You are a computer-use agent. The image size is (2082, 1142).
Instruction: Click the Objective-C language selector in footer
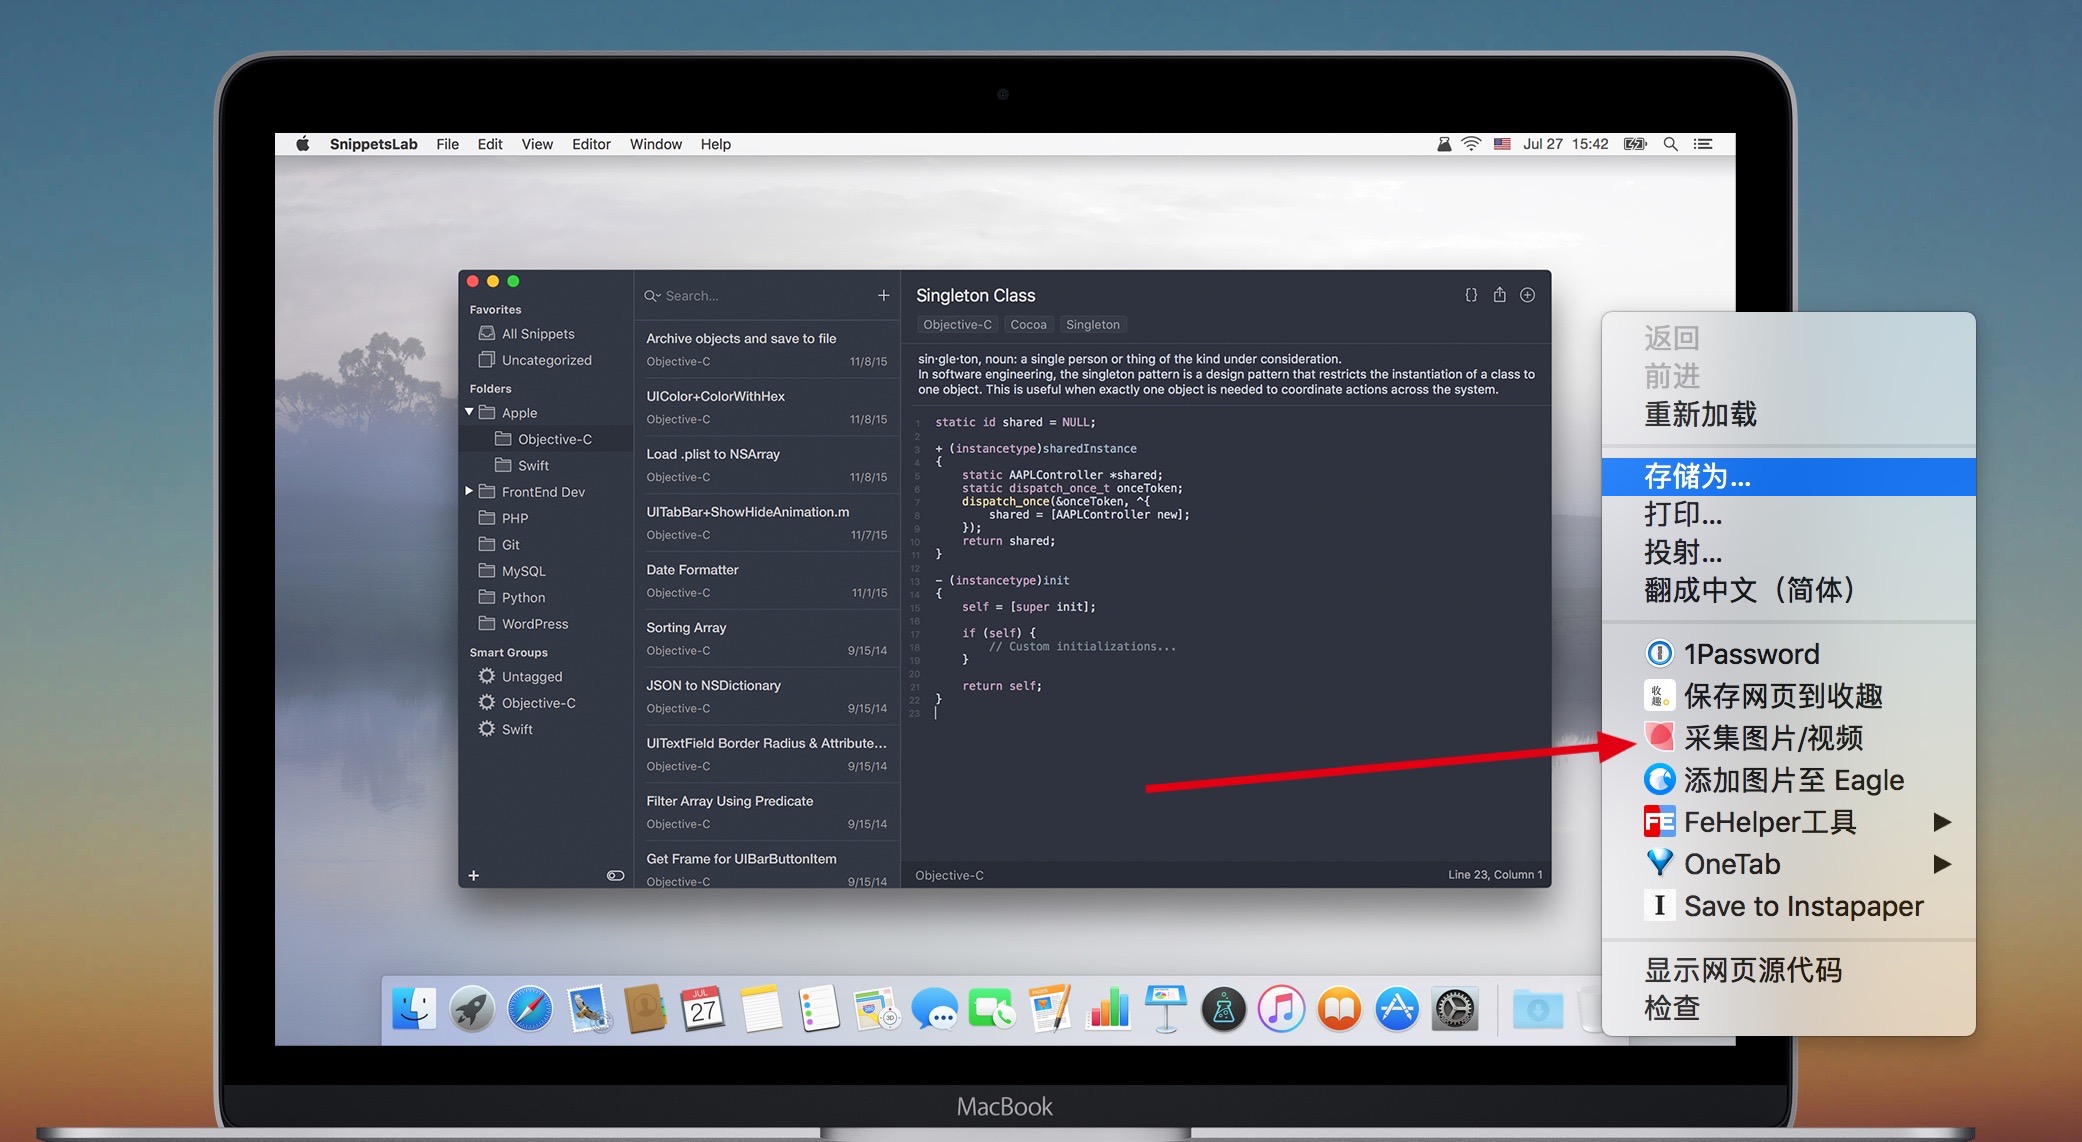pyautogui.click(x=949, y=875)
